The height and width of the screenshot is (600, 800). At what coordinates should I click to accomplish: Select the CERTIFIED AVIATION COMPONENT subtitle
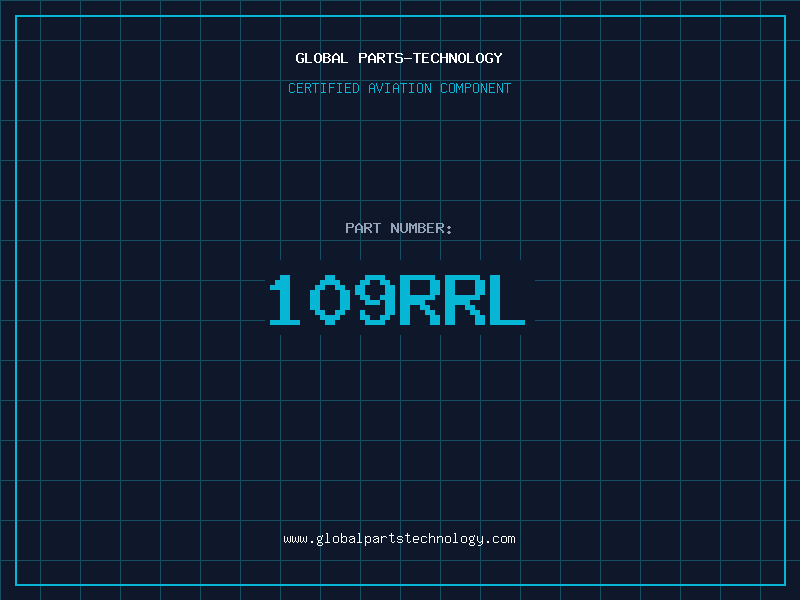coord(399,88)
